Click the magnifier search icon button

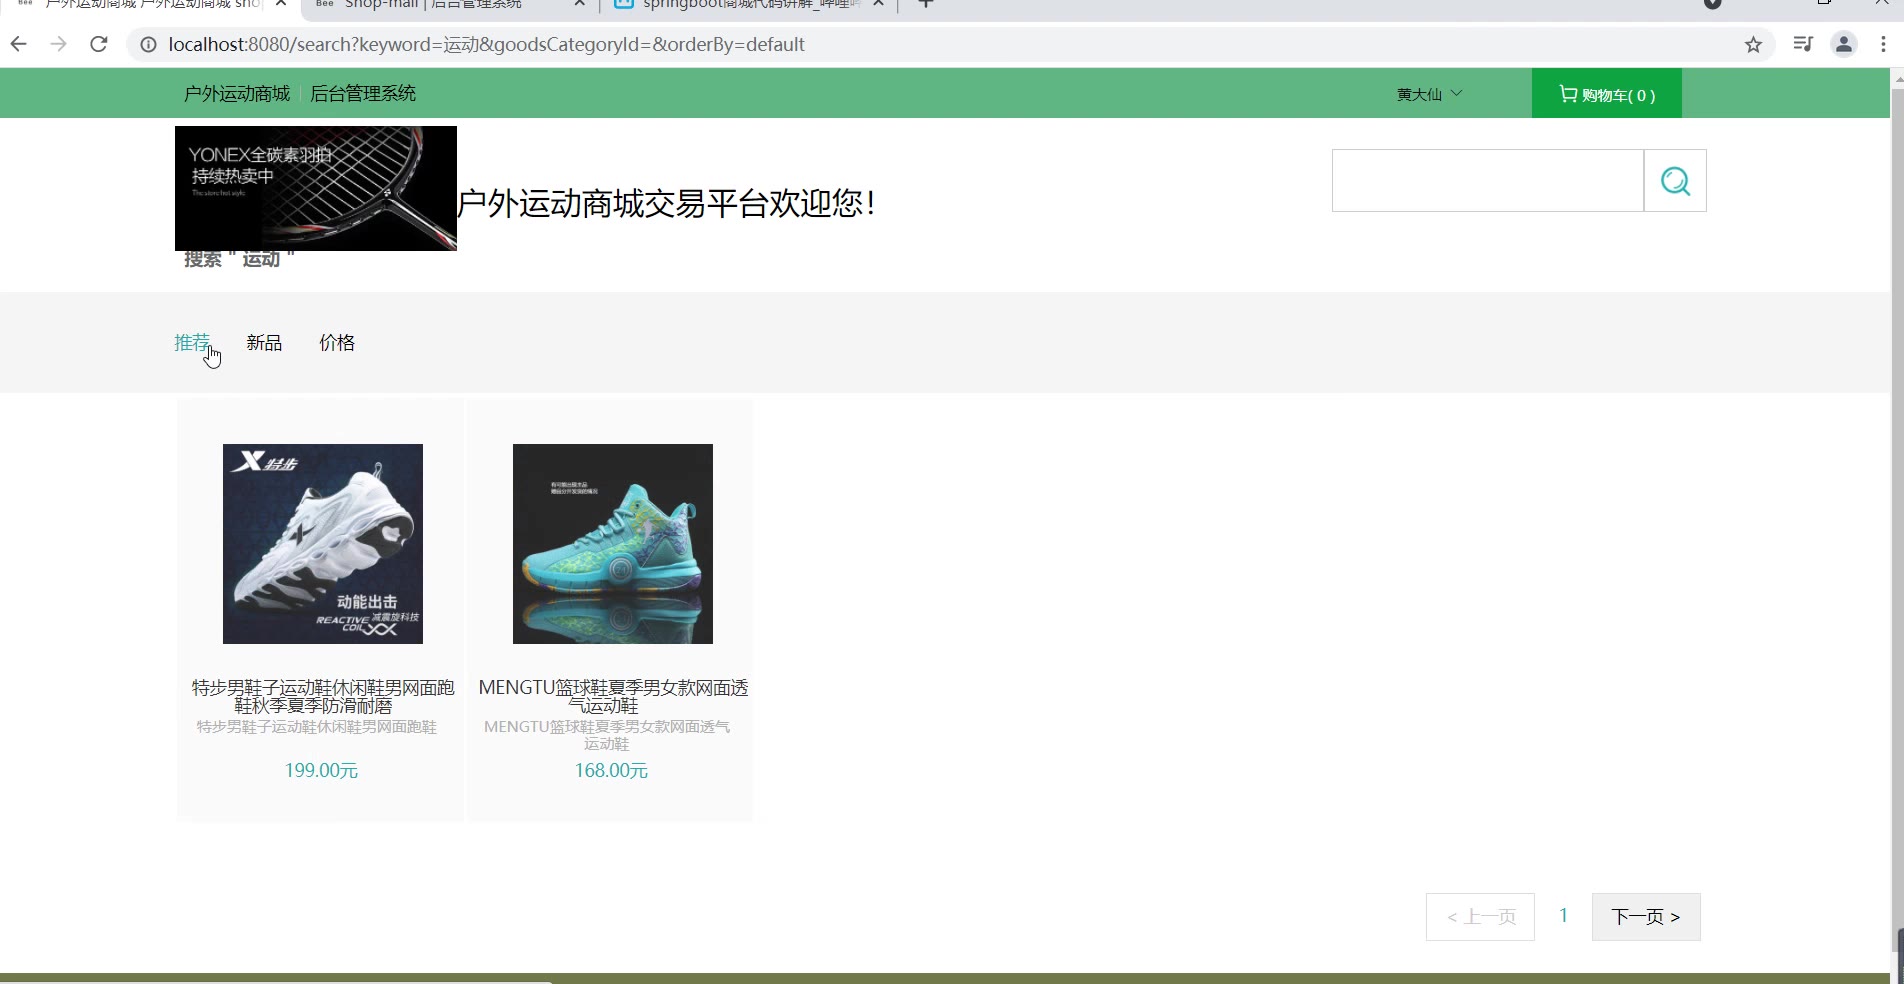click(1675, 181)
